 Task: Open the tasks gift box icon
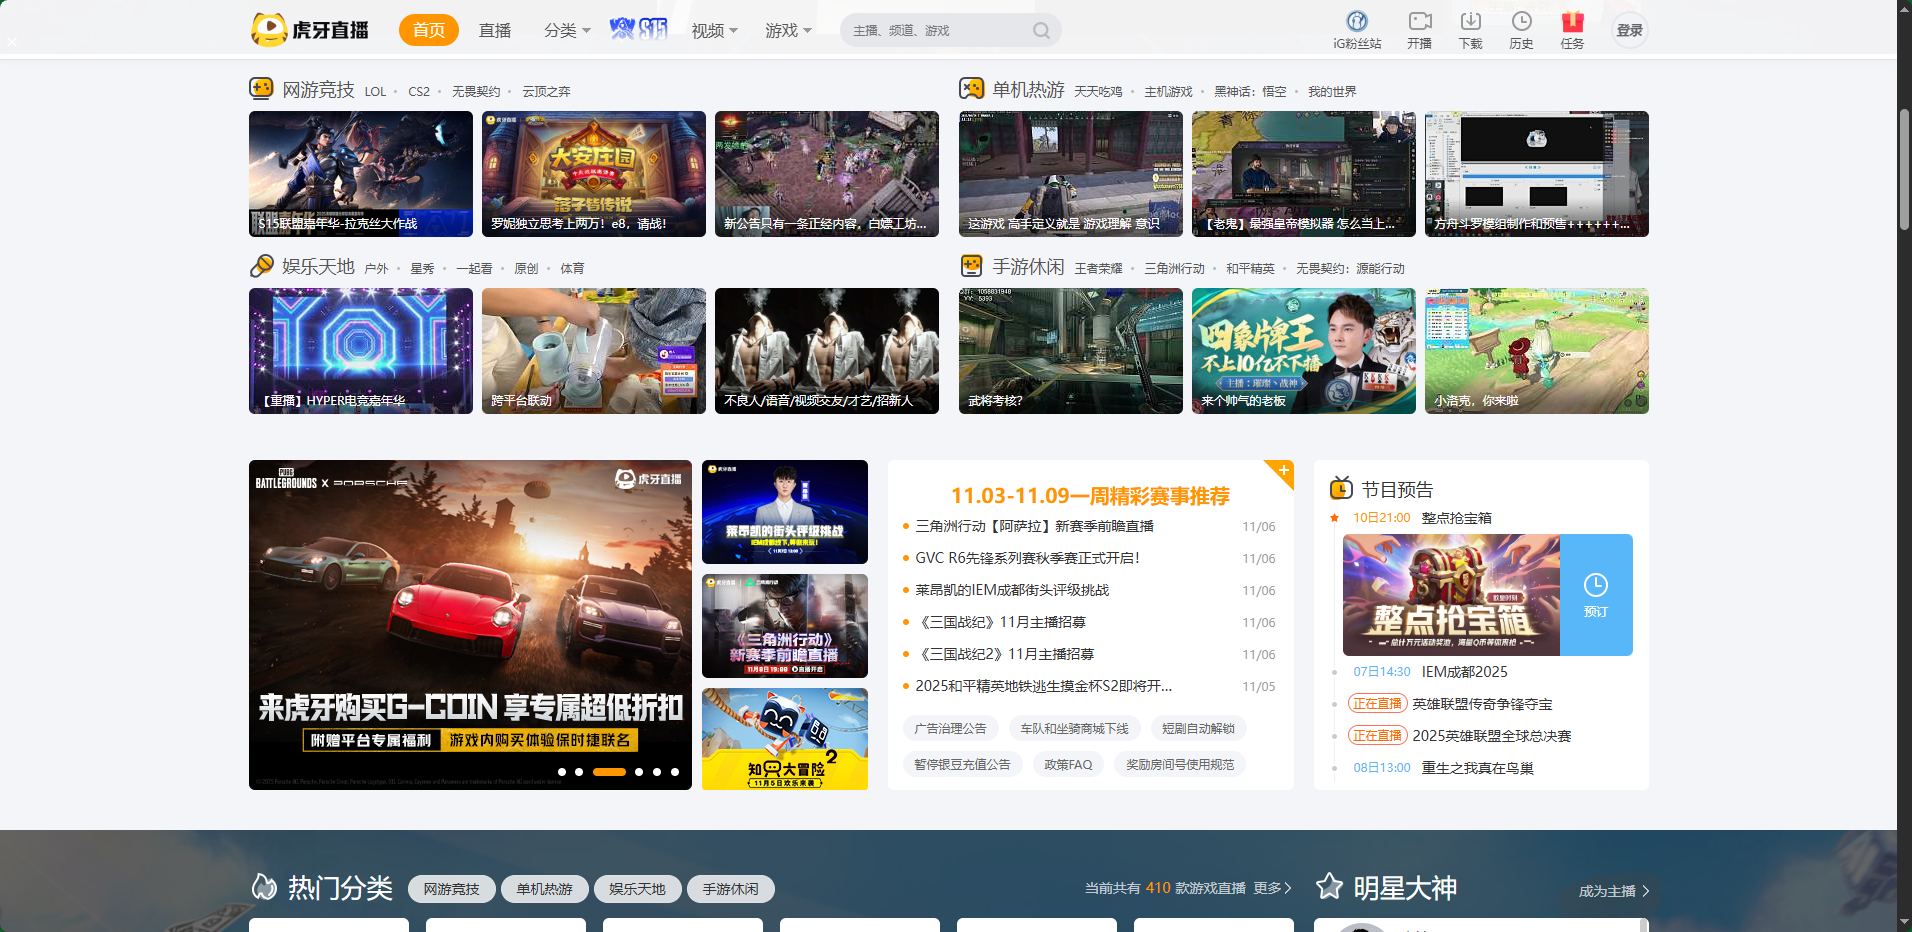1572,22
